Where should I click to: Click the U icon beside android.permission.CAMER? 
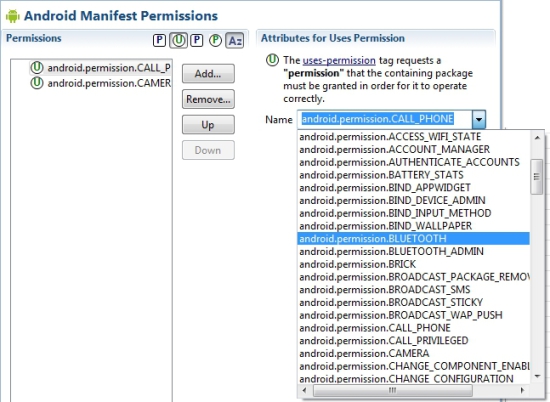coord(36,83)
